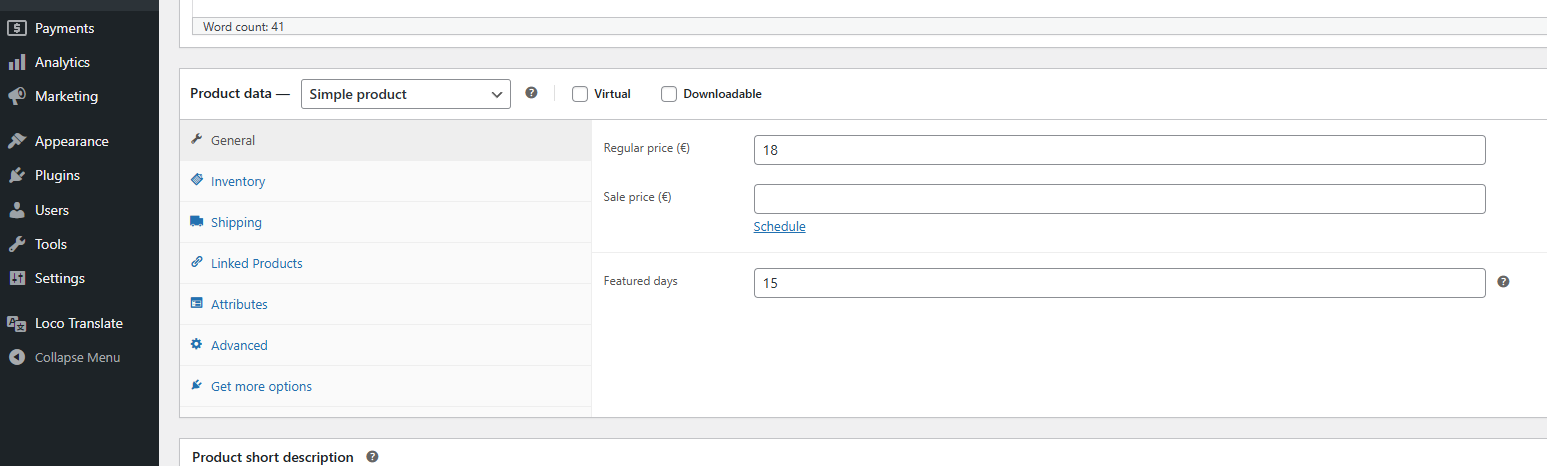
Task: Open the Loco Translate menu label
Action: 79,323
